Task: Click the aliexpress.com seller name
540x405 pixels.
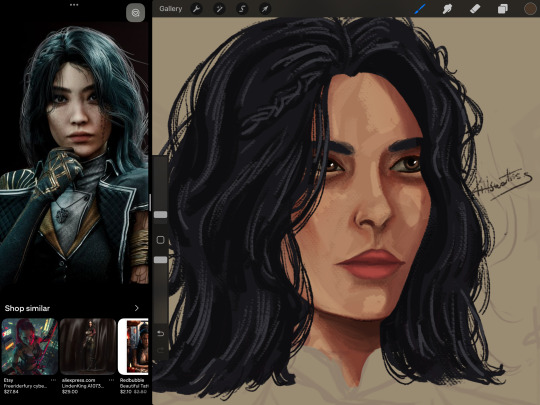Action: [x=79, y=380]
